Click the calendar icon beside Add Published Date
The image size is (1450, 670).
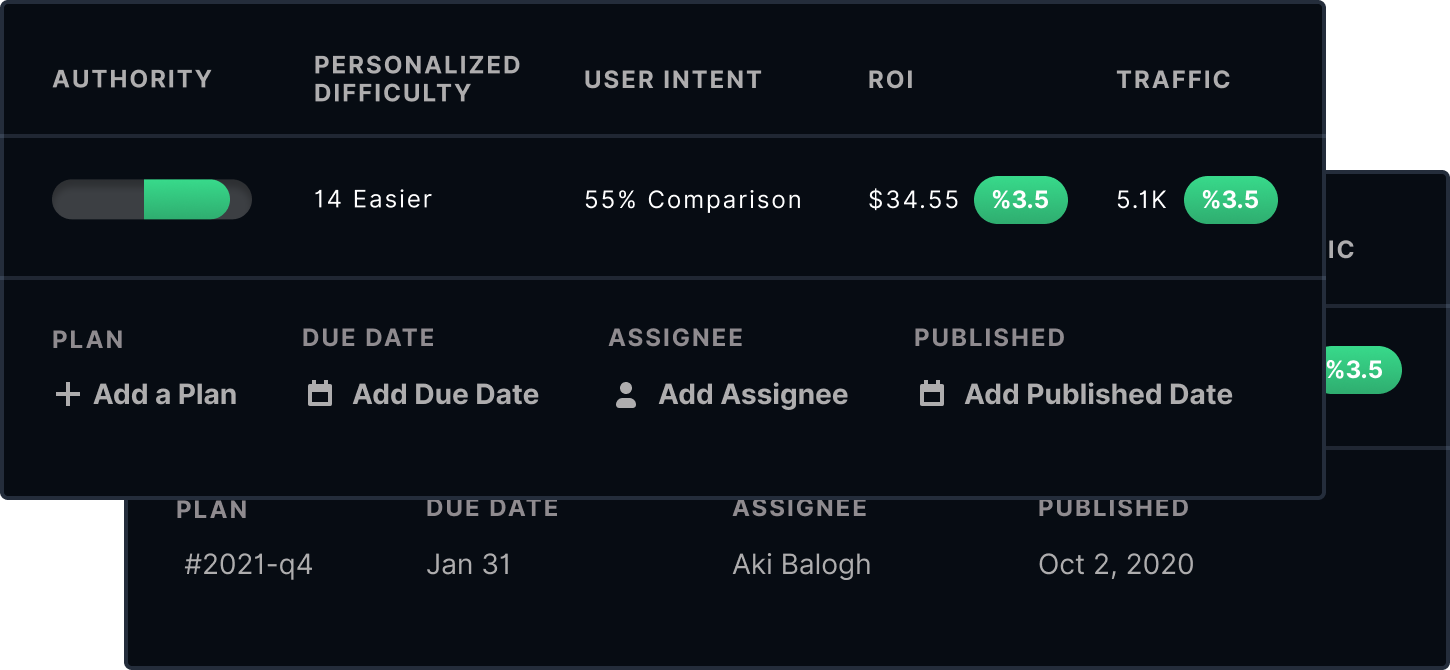click(931, 394)
